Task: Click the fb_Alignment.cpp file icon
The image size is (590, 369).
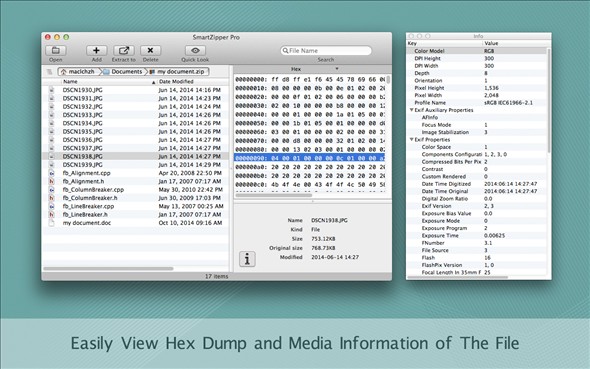Action: click(52, 173)
